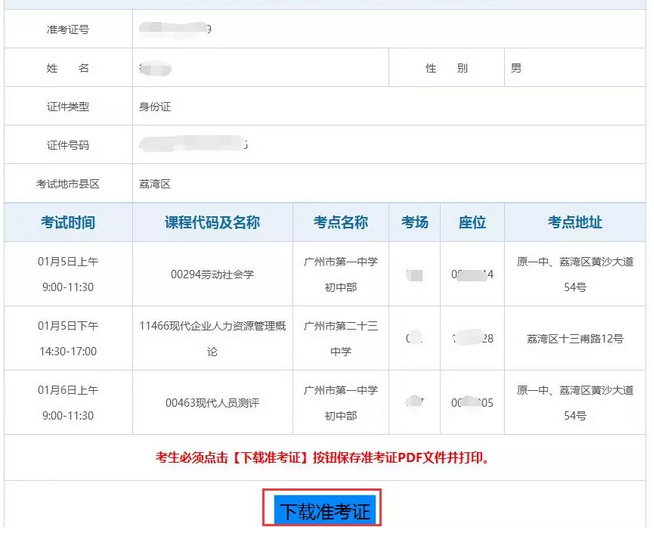Select the 01月5日下午 14:30-17:00 exam time
654x533 pixels.
click(68, 339)
